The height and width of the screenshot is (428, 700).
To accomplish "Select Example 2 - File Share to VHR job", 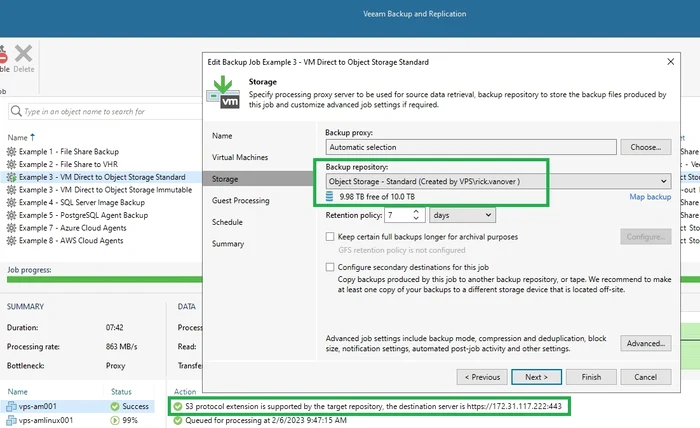I will [68, 164].
